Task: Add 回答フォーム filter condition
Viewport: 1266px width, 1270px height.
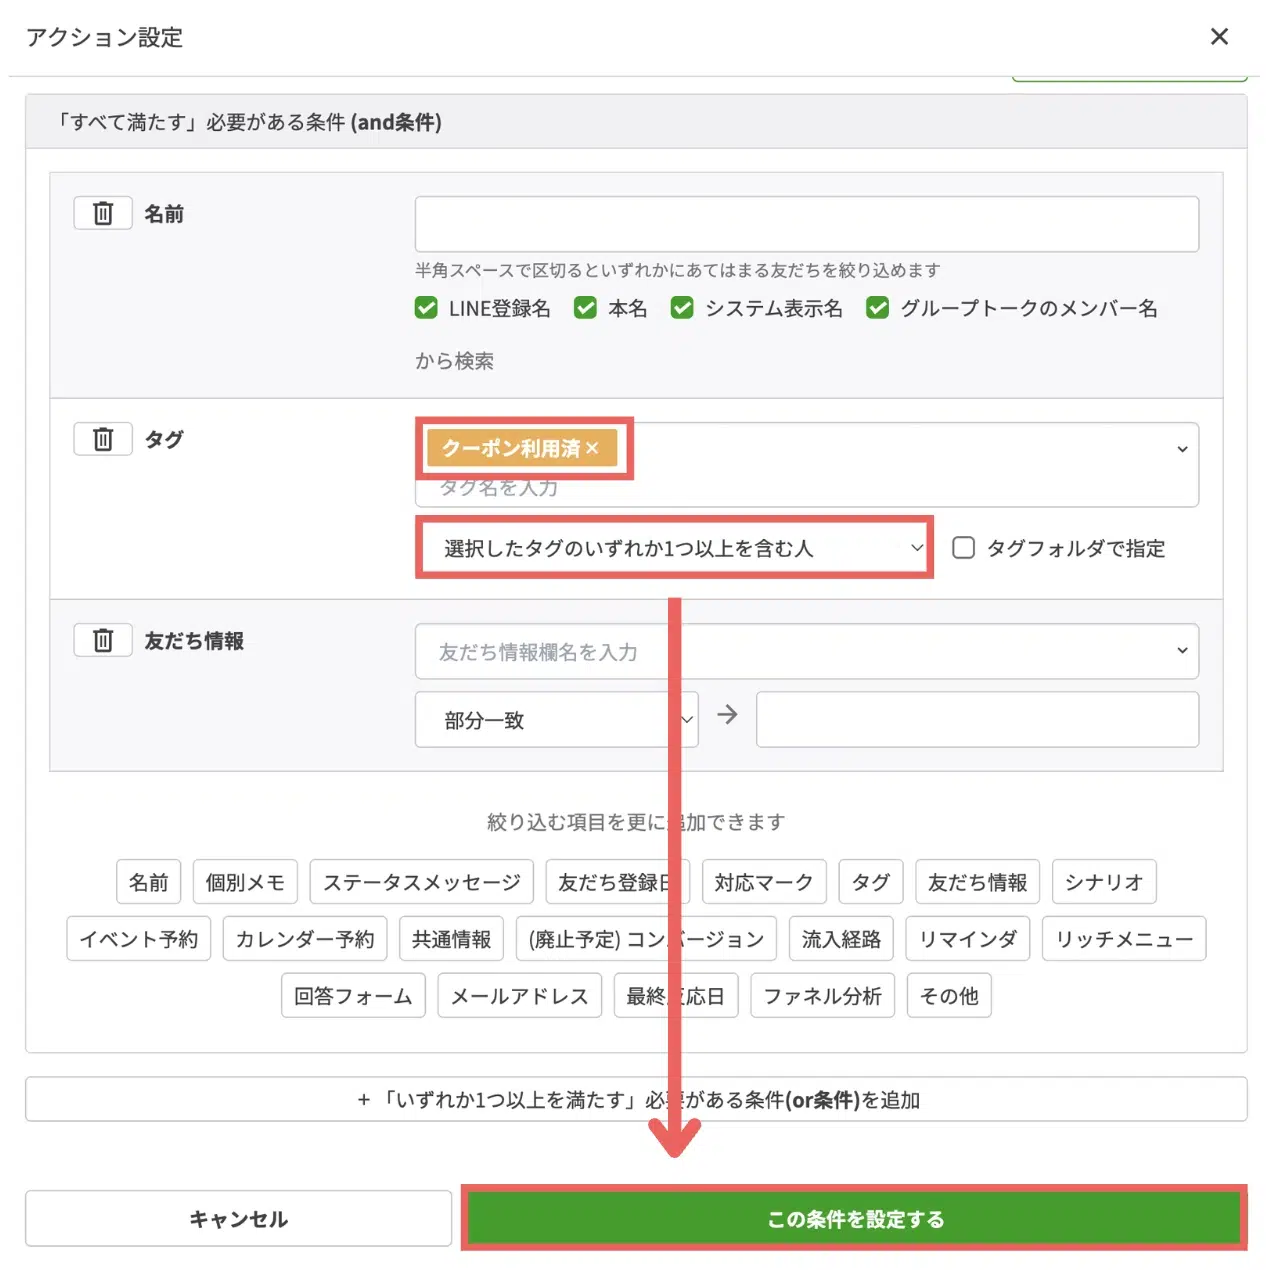Action: [x=353, y=996]
